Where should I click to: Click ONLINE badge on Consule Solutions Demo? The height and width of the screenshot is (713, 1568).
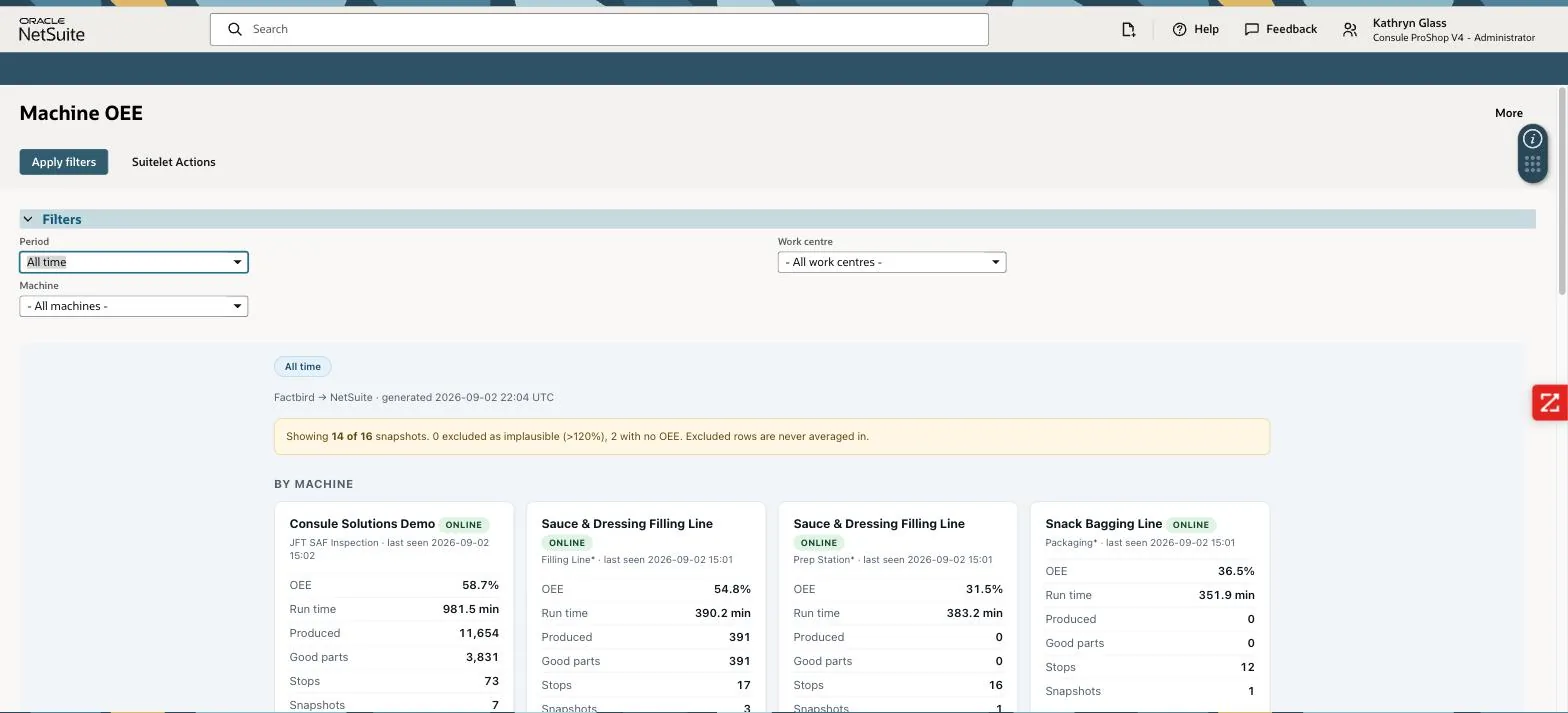pyautogui.click(x=464, y=524)
